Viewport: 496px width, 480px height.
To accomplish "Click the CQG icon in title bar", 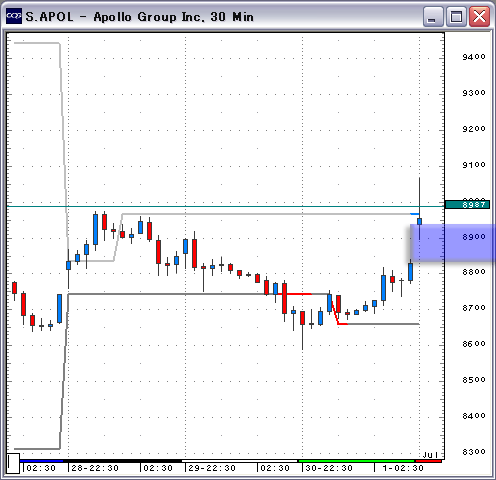I will 14,16.
